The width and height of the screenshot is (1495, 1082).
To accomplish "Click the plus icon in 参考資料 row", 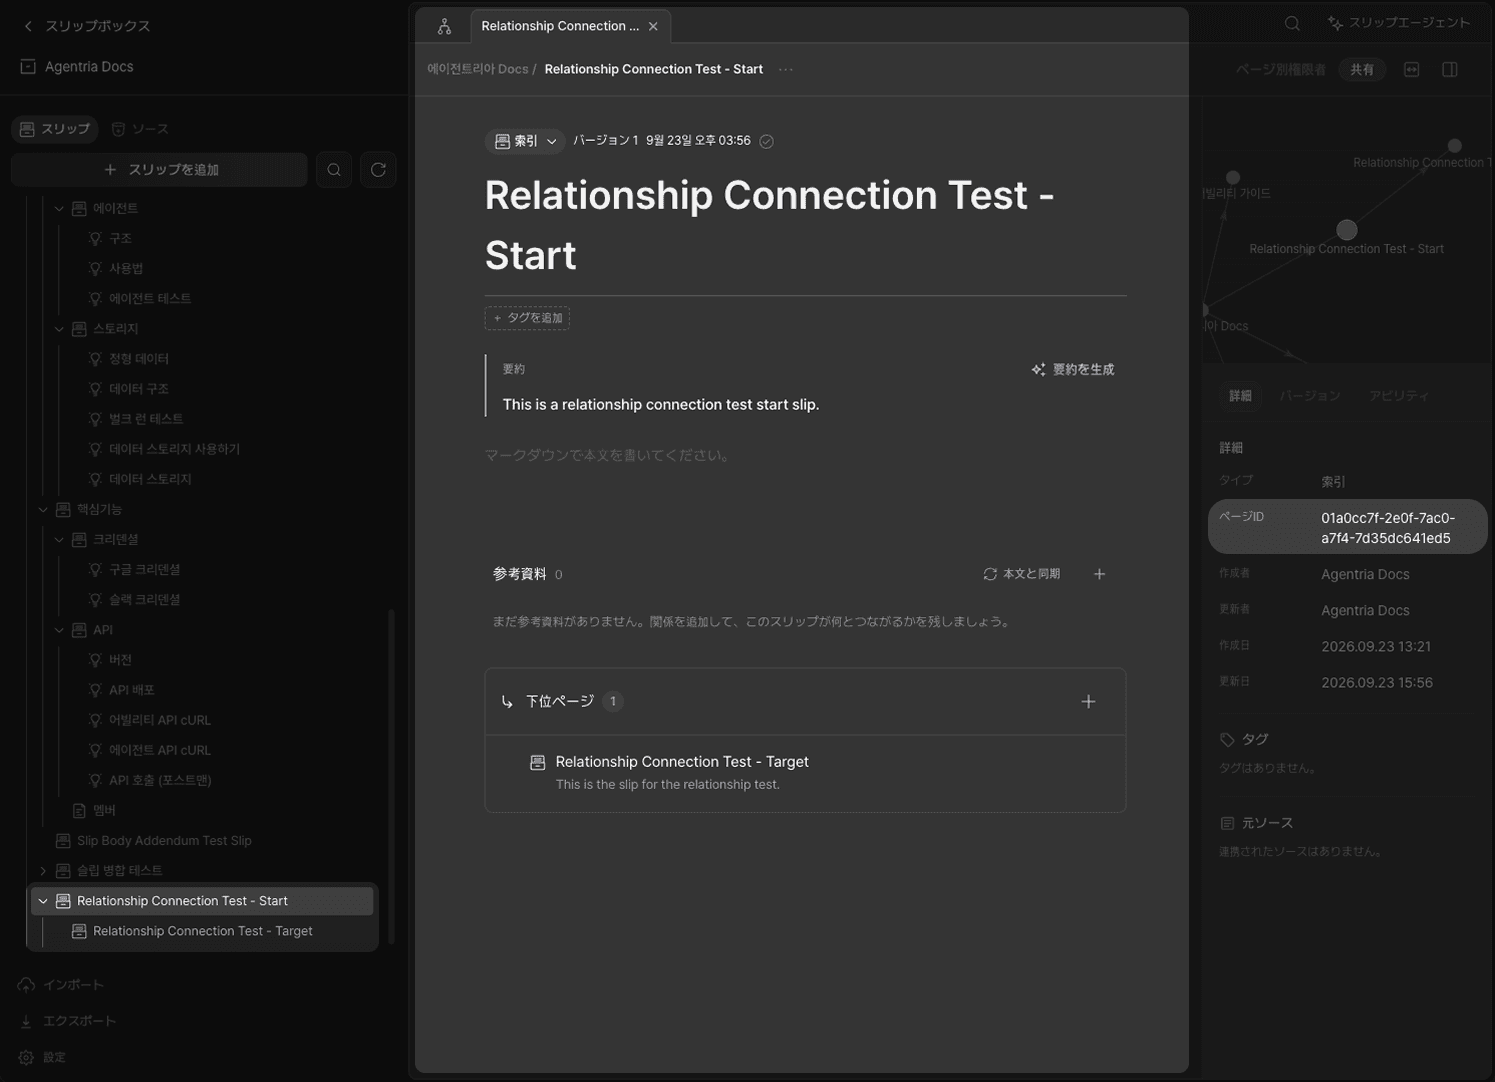I will [1099, 574].
